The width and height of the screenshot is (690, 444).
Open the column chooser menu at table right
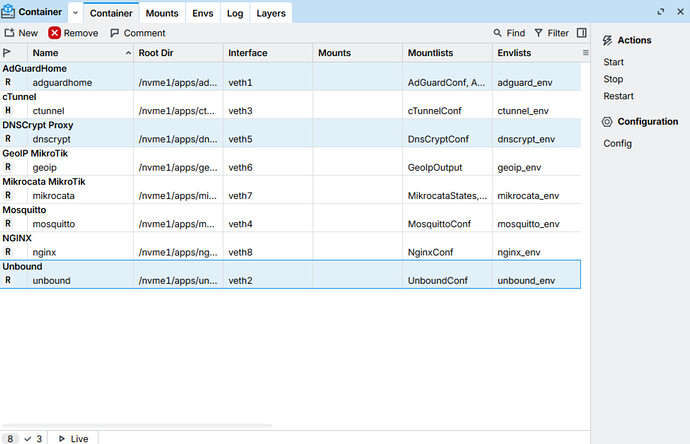coord(585,53)
